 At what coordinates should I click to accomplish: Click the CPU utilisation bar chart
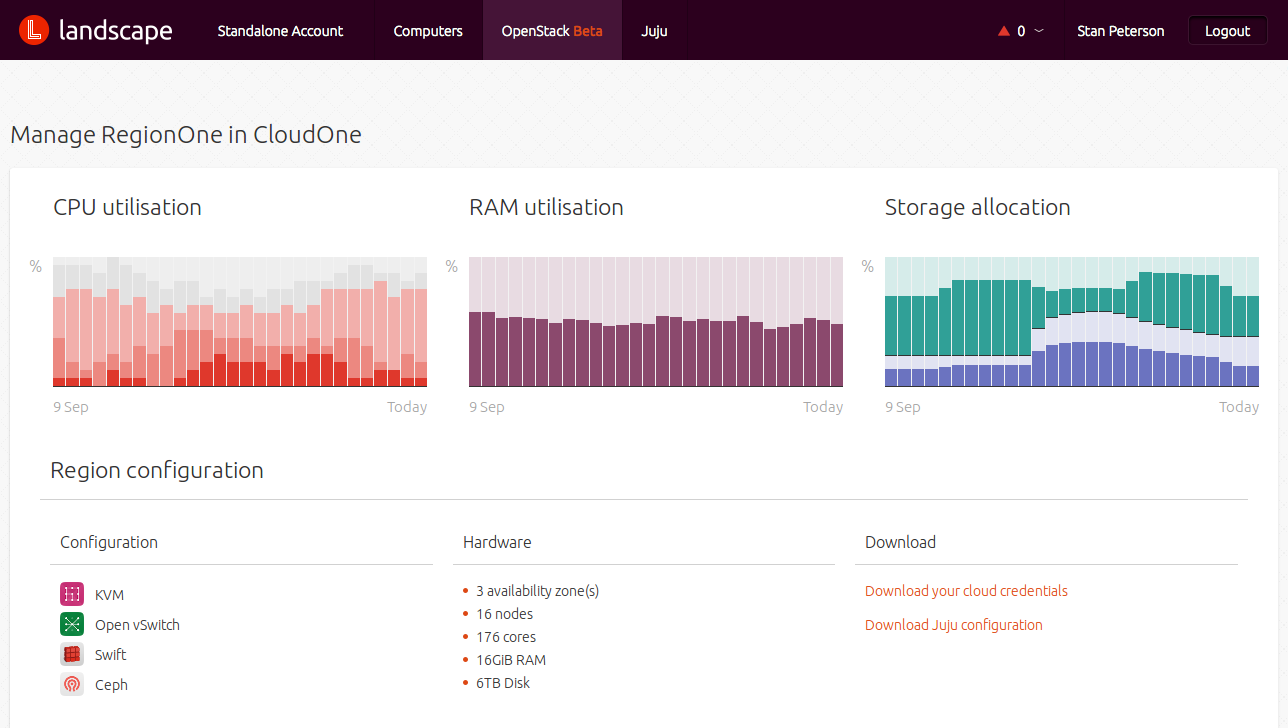240,322
